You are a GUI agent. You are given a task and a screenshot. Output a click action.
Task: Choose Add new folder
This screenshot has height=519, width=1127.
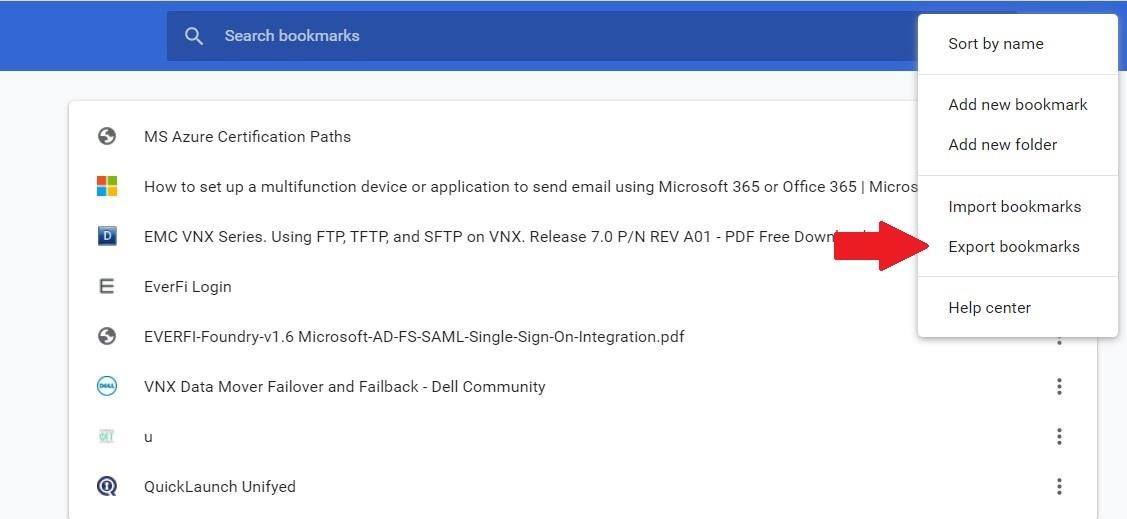pos(1002,145)
